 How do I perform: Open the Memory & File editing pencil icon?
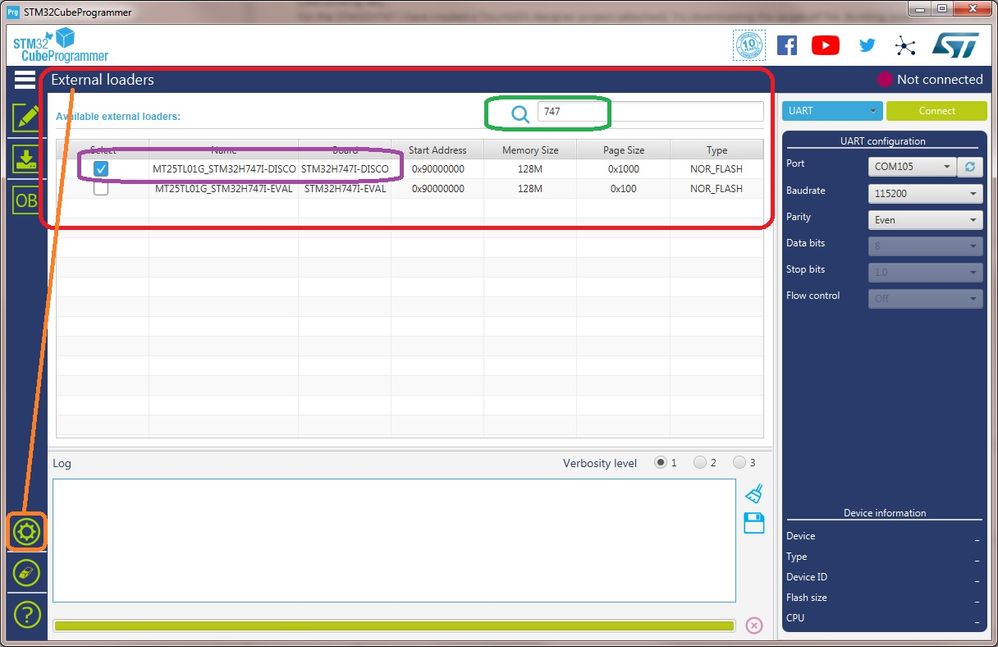coord(26,118)
